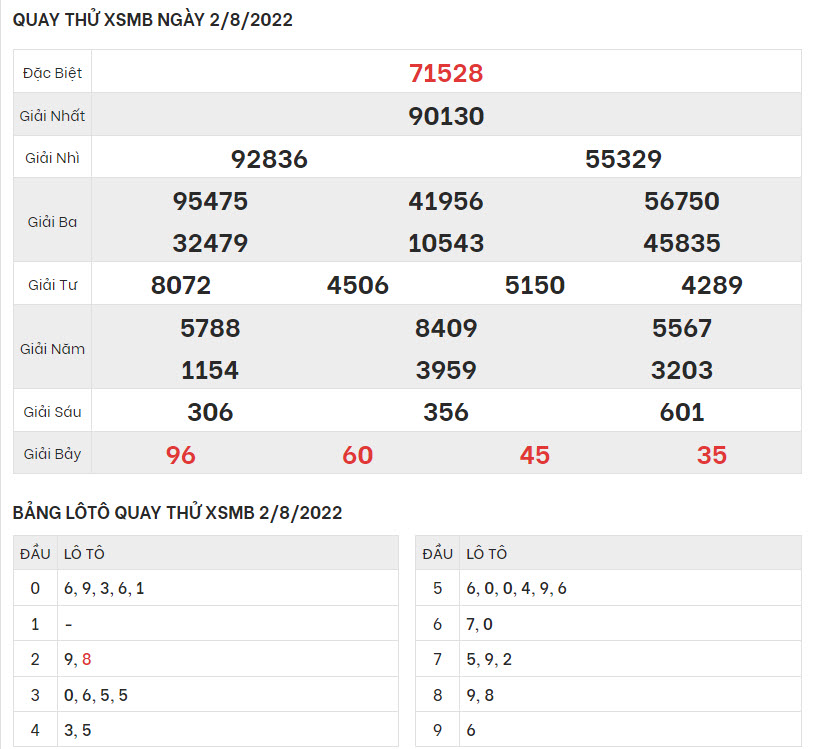The width and height of the screenshot is (814, 749).
Task: Select the Giải Ba number 45835
Action: coord(682,243)
